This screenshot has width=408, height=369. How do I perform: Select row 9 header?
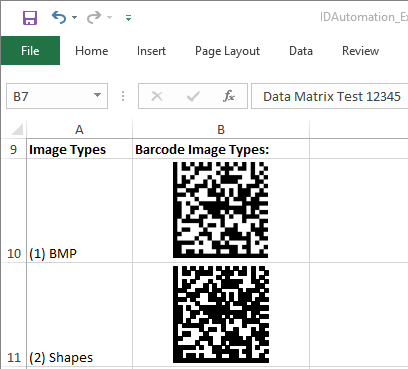[13, 149]
